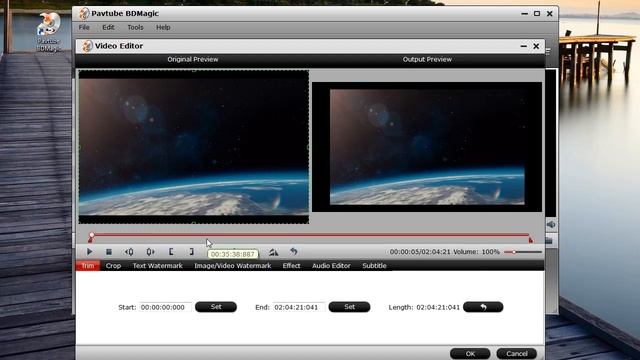Reset trim length with the arrow button
640x360 pixels.
[x=483, y=307]
